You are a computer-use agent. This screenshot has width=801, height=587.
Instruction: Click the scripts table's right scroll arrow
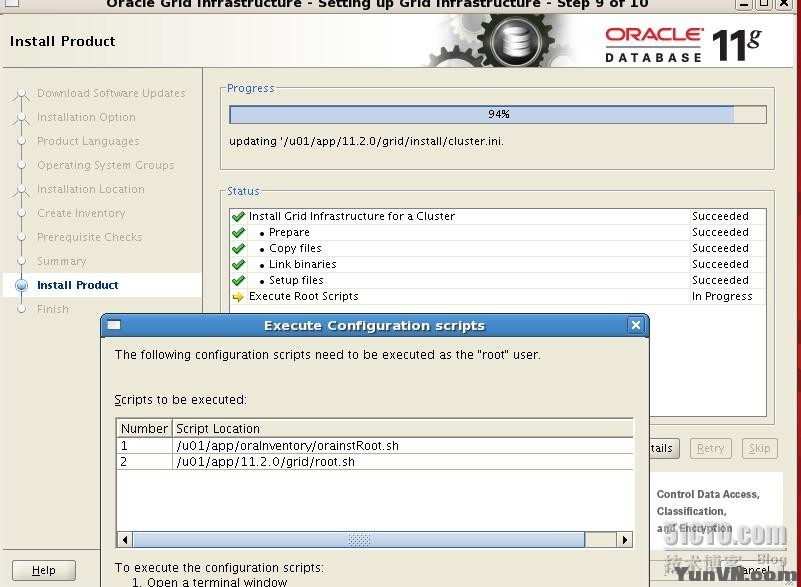pyautogui.click(x=625, y=539)
